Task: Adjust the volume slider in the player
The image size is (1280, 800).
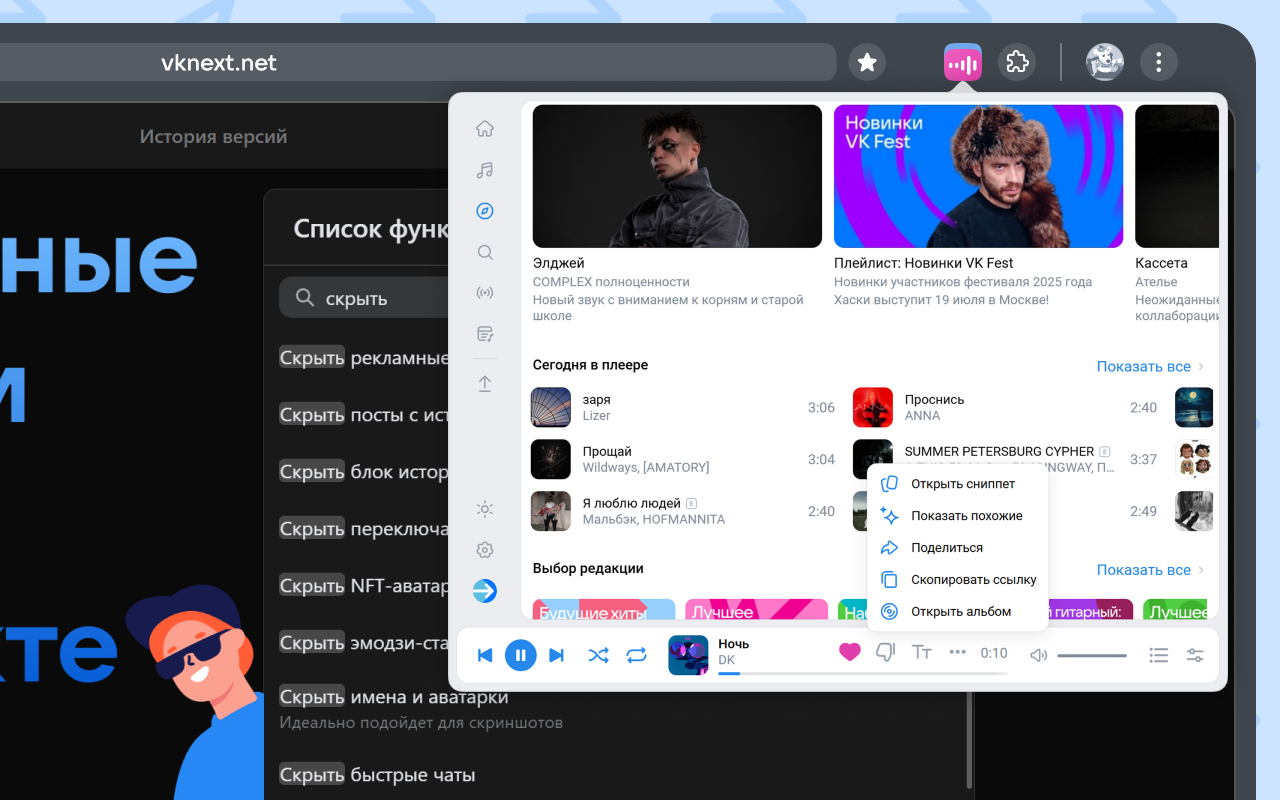Action: (1091, 655)
